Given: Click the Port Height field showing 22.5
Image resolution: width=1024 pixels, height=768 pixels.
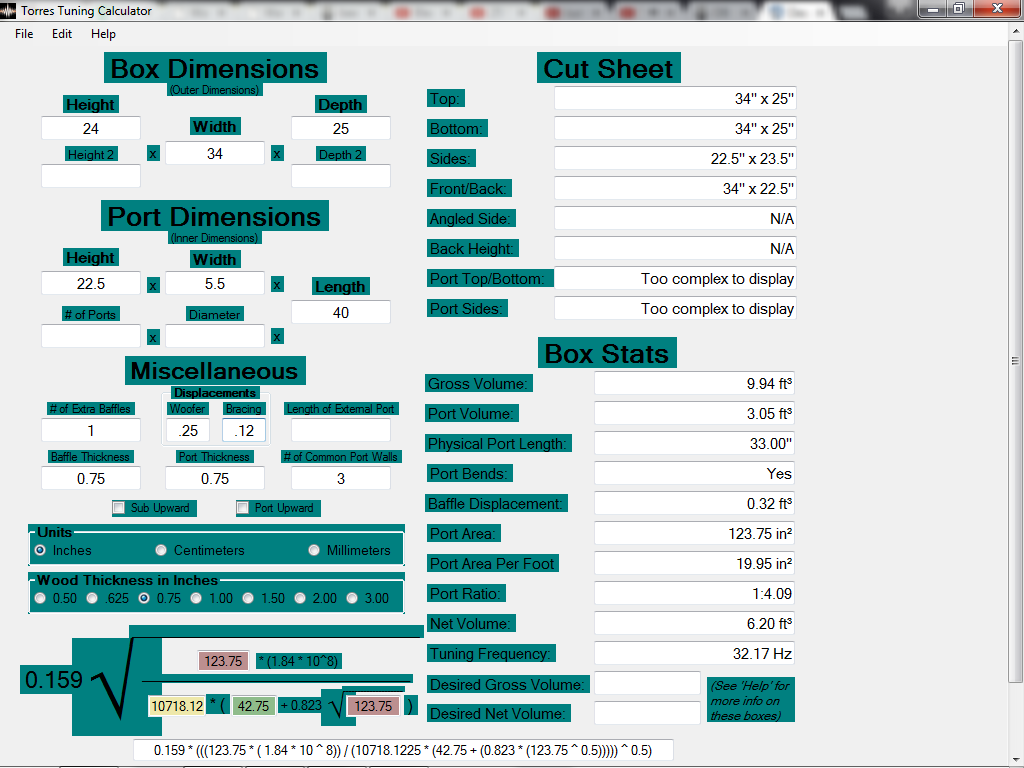Looking at the screenshot, I should click(91, 283).
